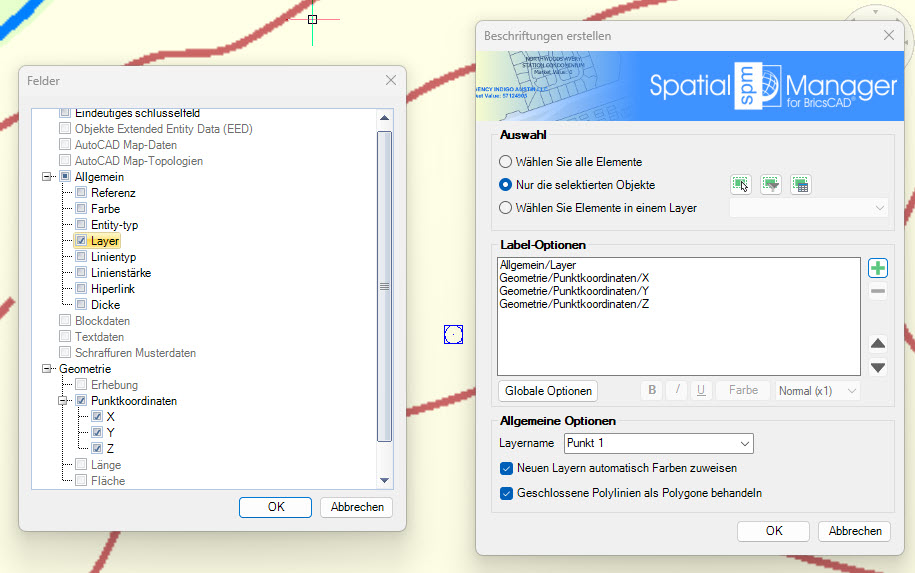Select 'Wählen Sie alle Elemente' radio option
Viewport: 915px width, 573px height.
(x=505, y=161)
